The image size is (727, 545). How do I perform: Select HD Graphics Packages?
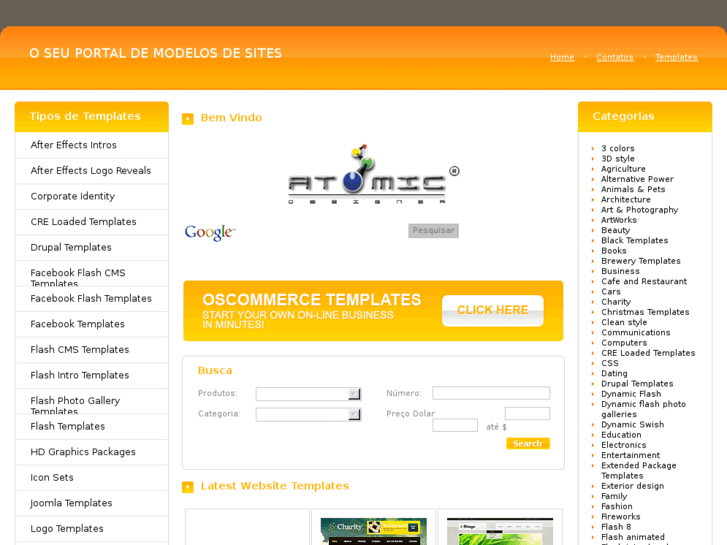[83, 452]
